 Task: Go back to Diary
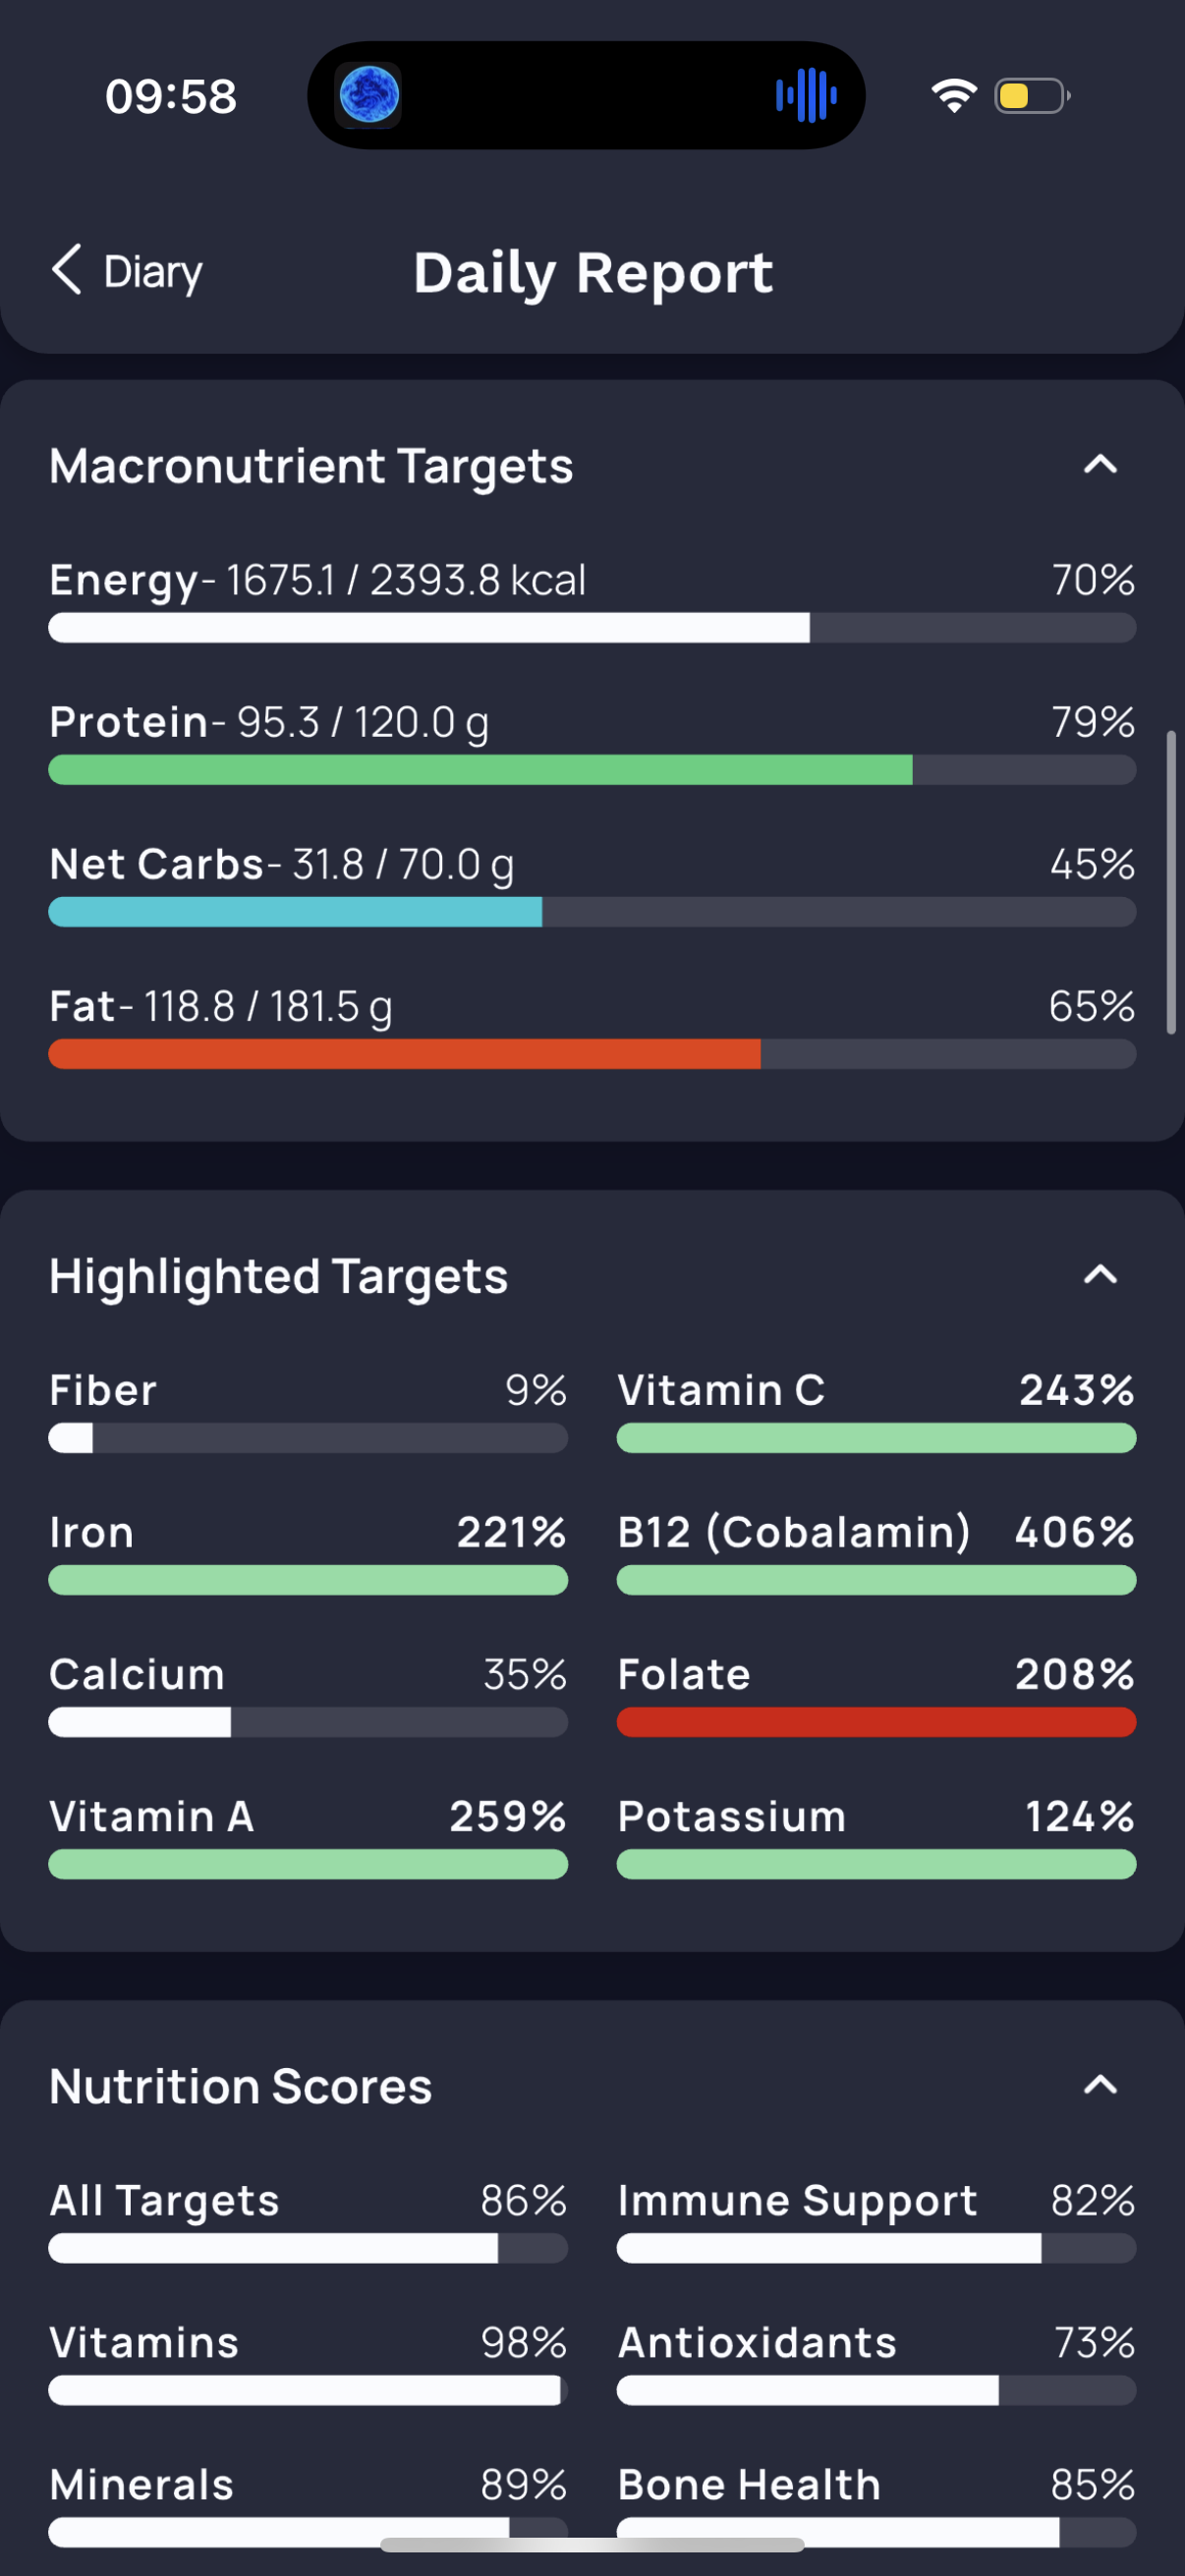coord(127,271)
